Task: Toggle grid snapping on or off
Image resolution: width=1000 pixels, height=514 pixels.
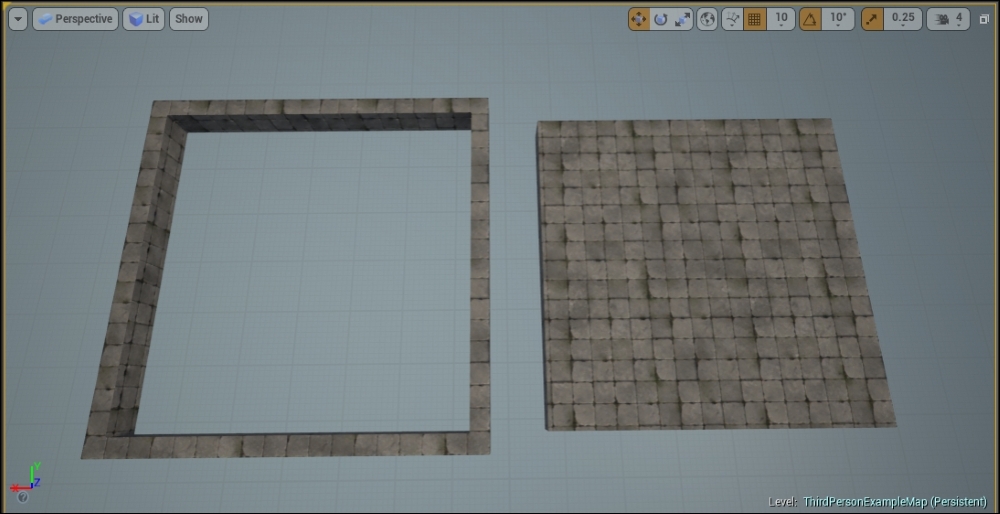Action: (756, 19)
